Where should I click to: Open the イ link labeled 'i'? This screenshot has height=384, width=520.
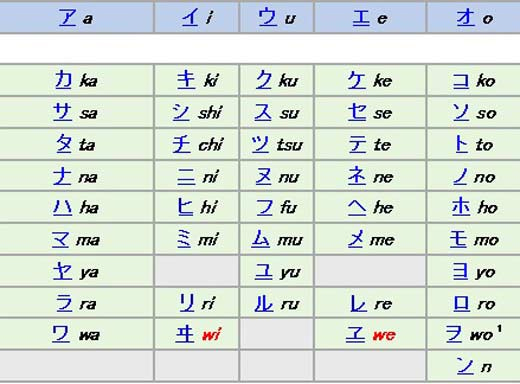click(190, 18)
